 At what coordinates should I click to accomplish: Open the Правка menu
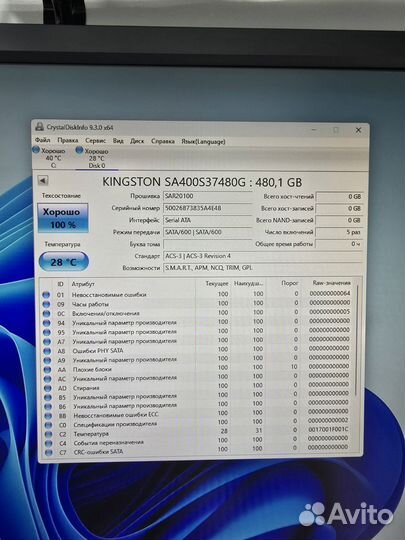68,141
